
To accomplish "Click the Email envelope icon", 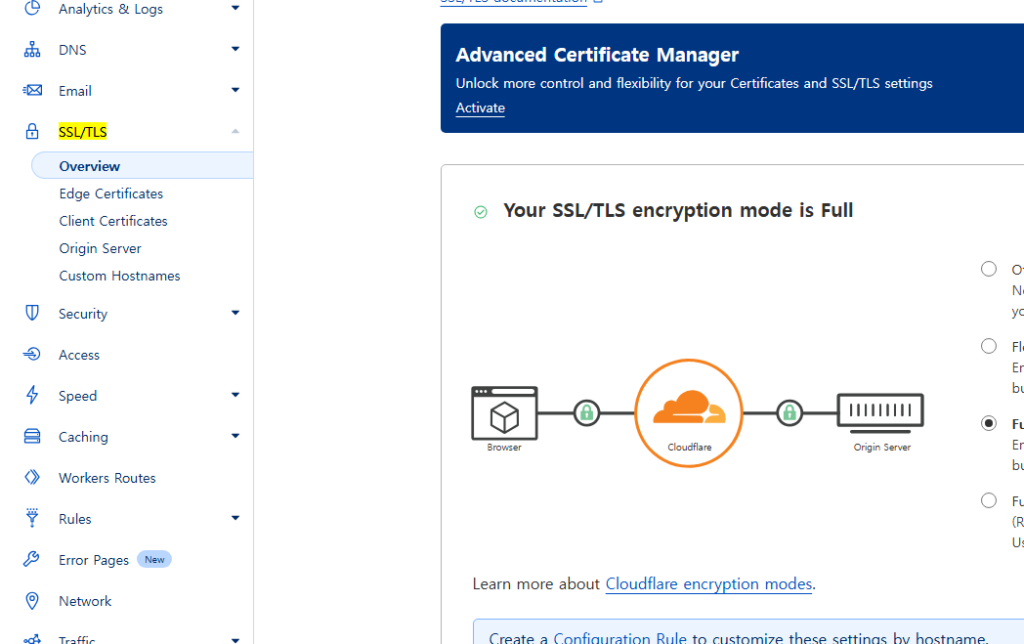I will click(32, 90).
